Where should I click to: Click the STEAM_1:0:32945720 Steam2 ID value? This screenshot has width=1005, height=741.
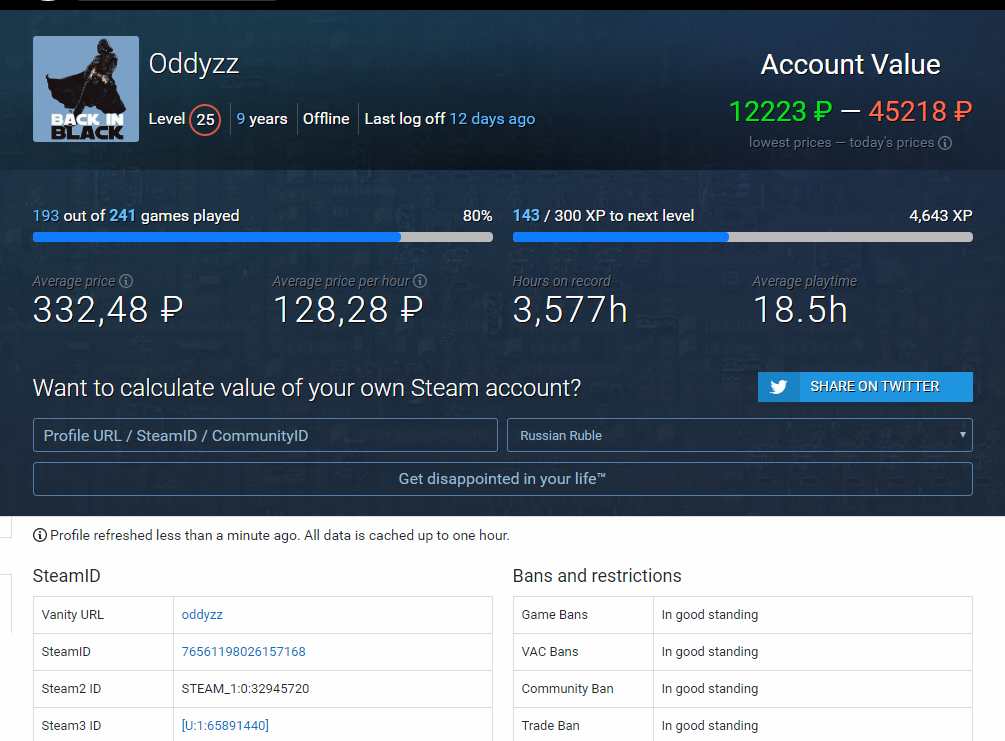coord(245,689)
